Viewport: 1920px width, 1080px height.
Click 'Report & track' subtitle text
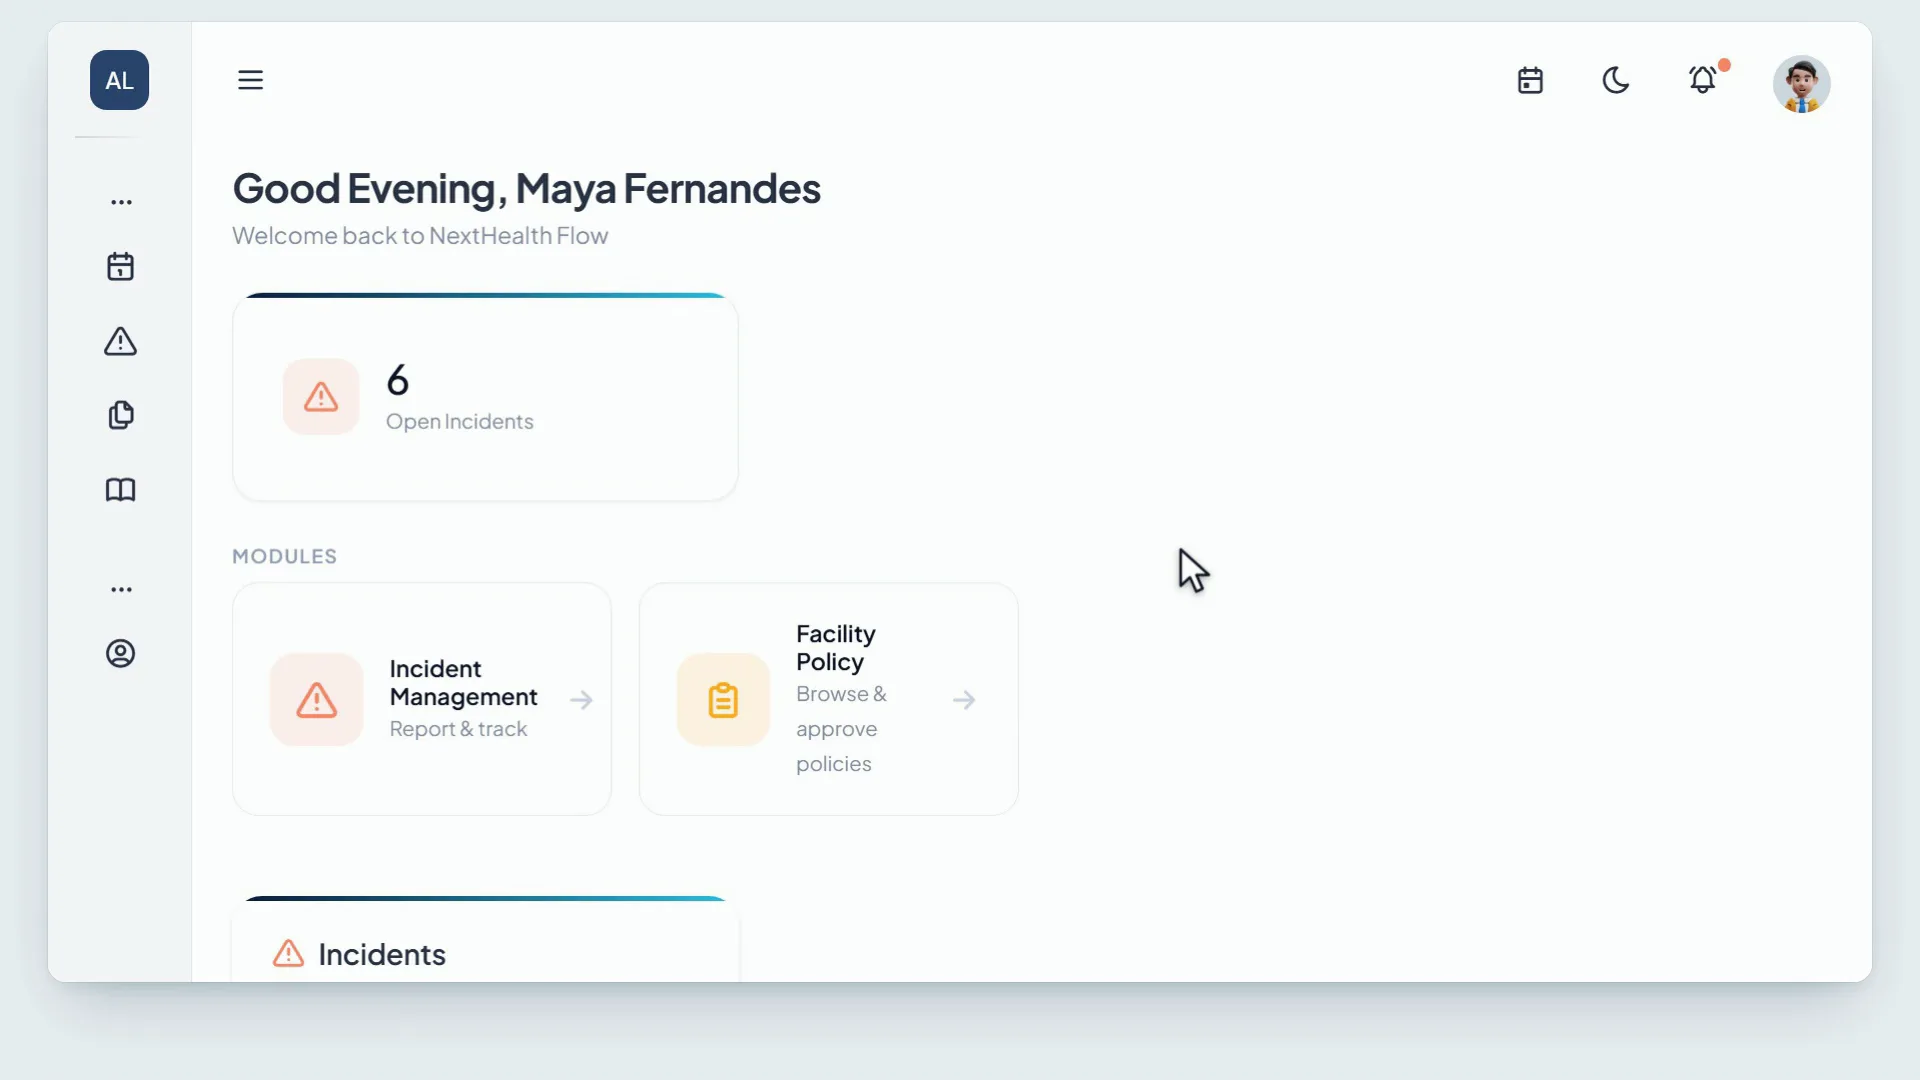[458, 729]
